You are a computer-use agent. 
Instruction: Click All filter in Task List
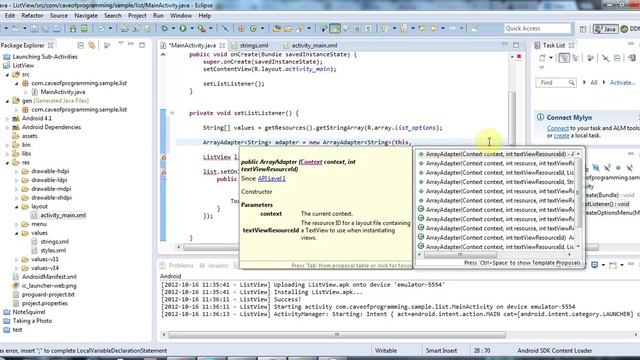593,82
